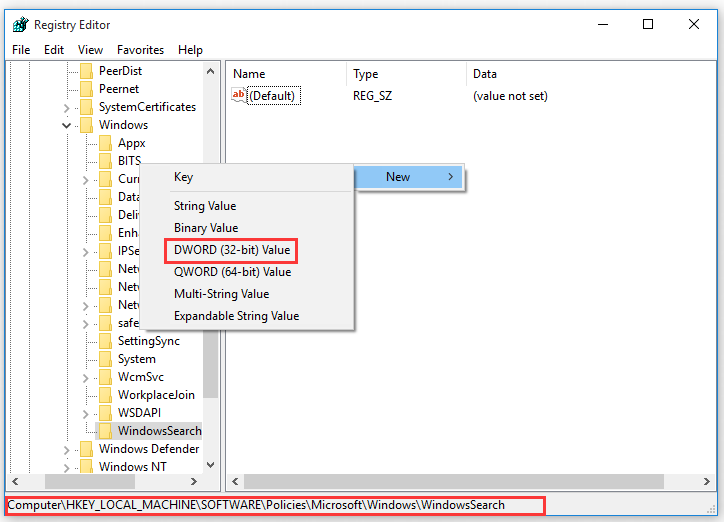Click the SystemCertificates folder icon
The width and height of the screenshot is (724, 522).
(x=86, y=107)
